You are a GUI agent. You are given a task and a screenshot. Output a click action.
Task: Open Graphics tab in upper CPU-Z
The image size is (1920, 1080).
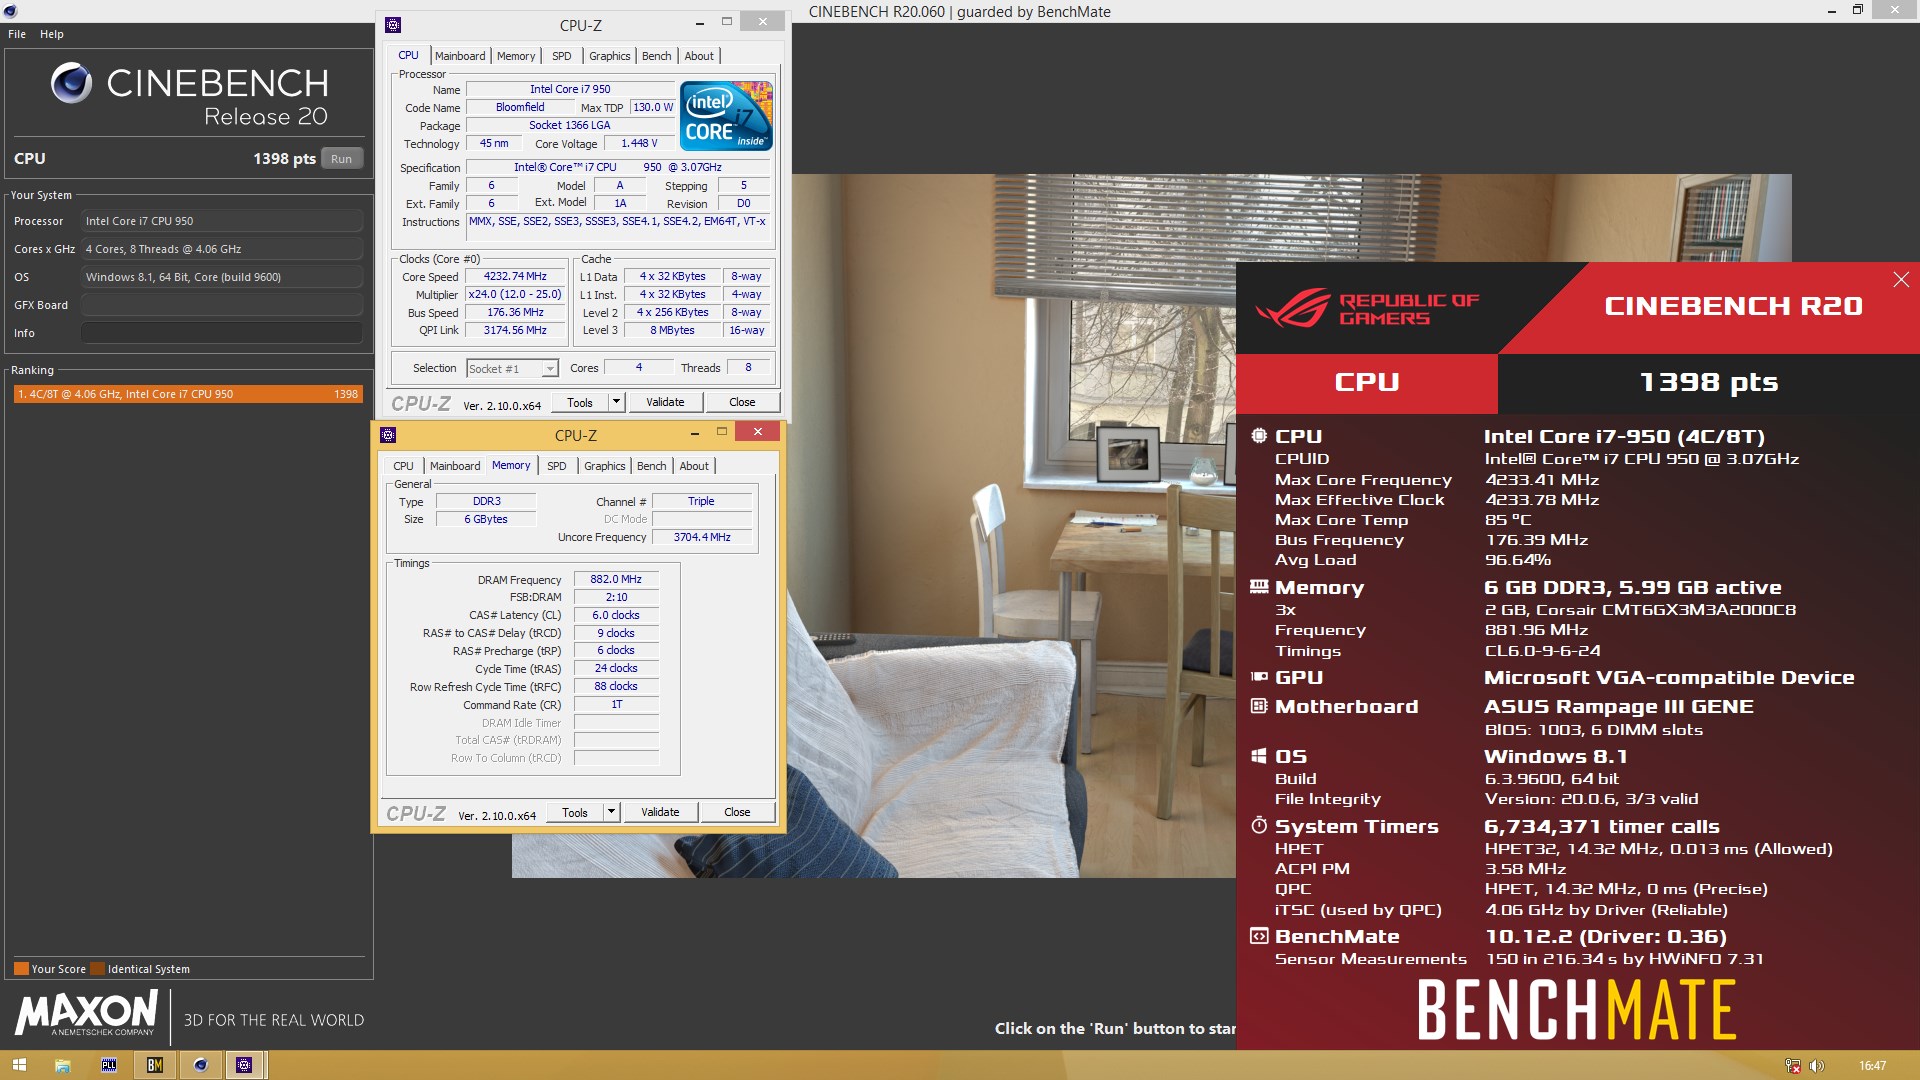tap(609, 56)
